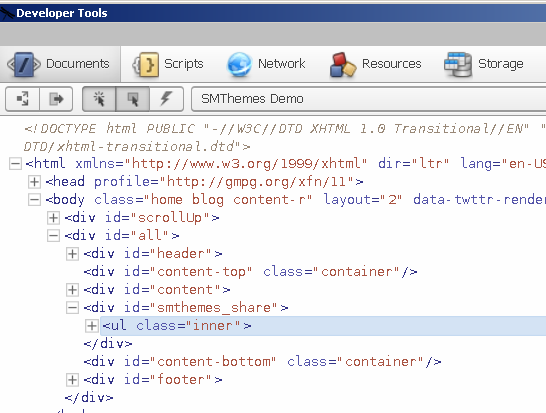Select the content-bottom div line

point(263,362)
